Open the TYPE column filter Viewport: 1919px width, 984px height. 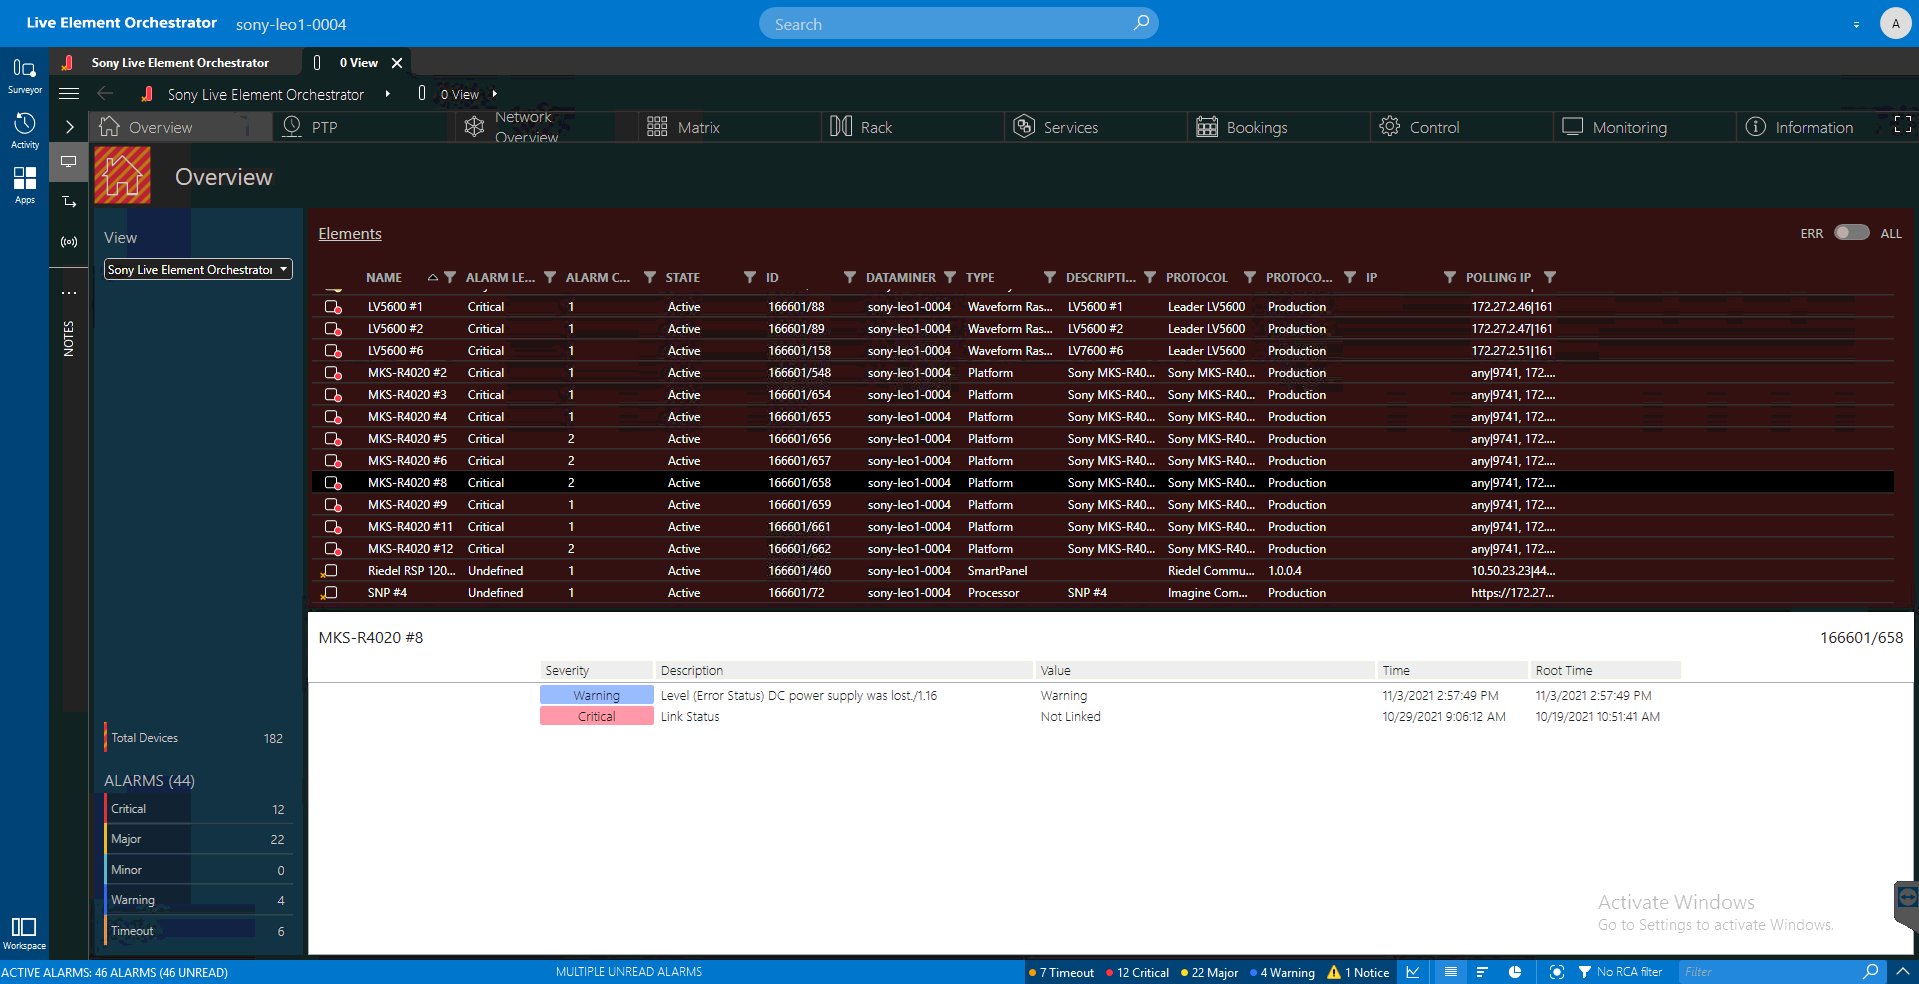[1050, 277]
